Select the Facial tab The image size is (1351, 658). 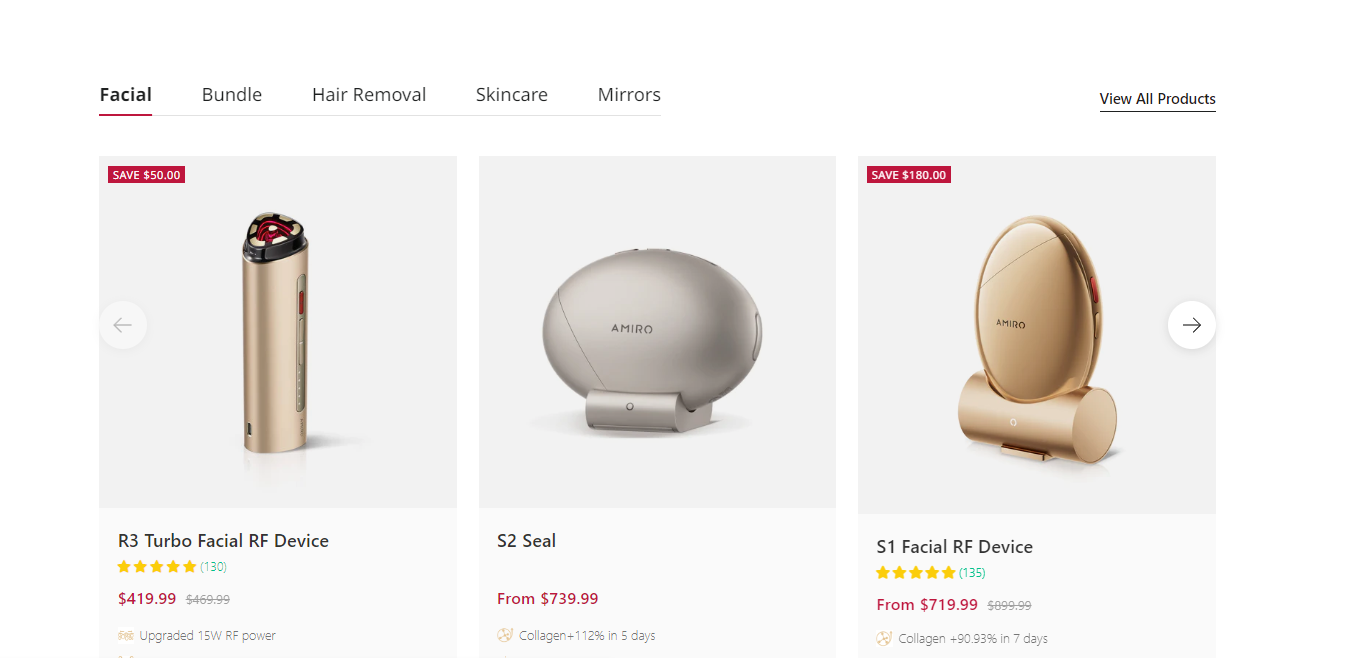126,95
